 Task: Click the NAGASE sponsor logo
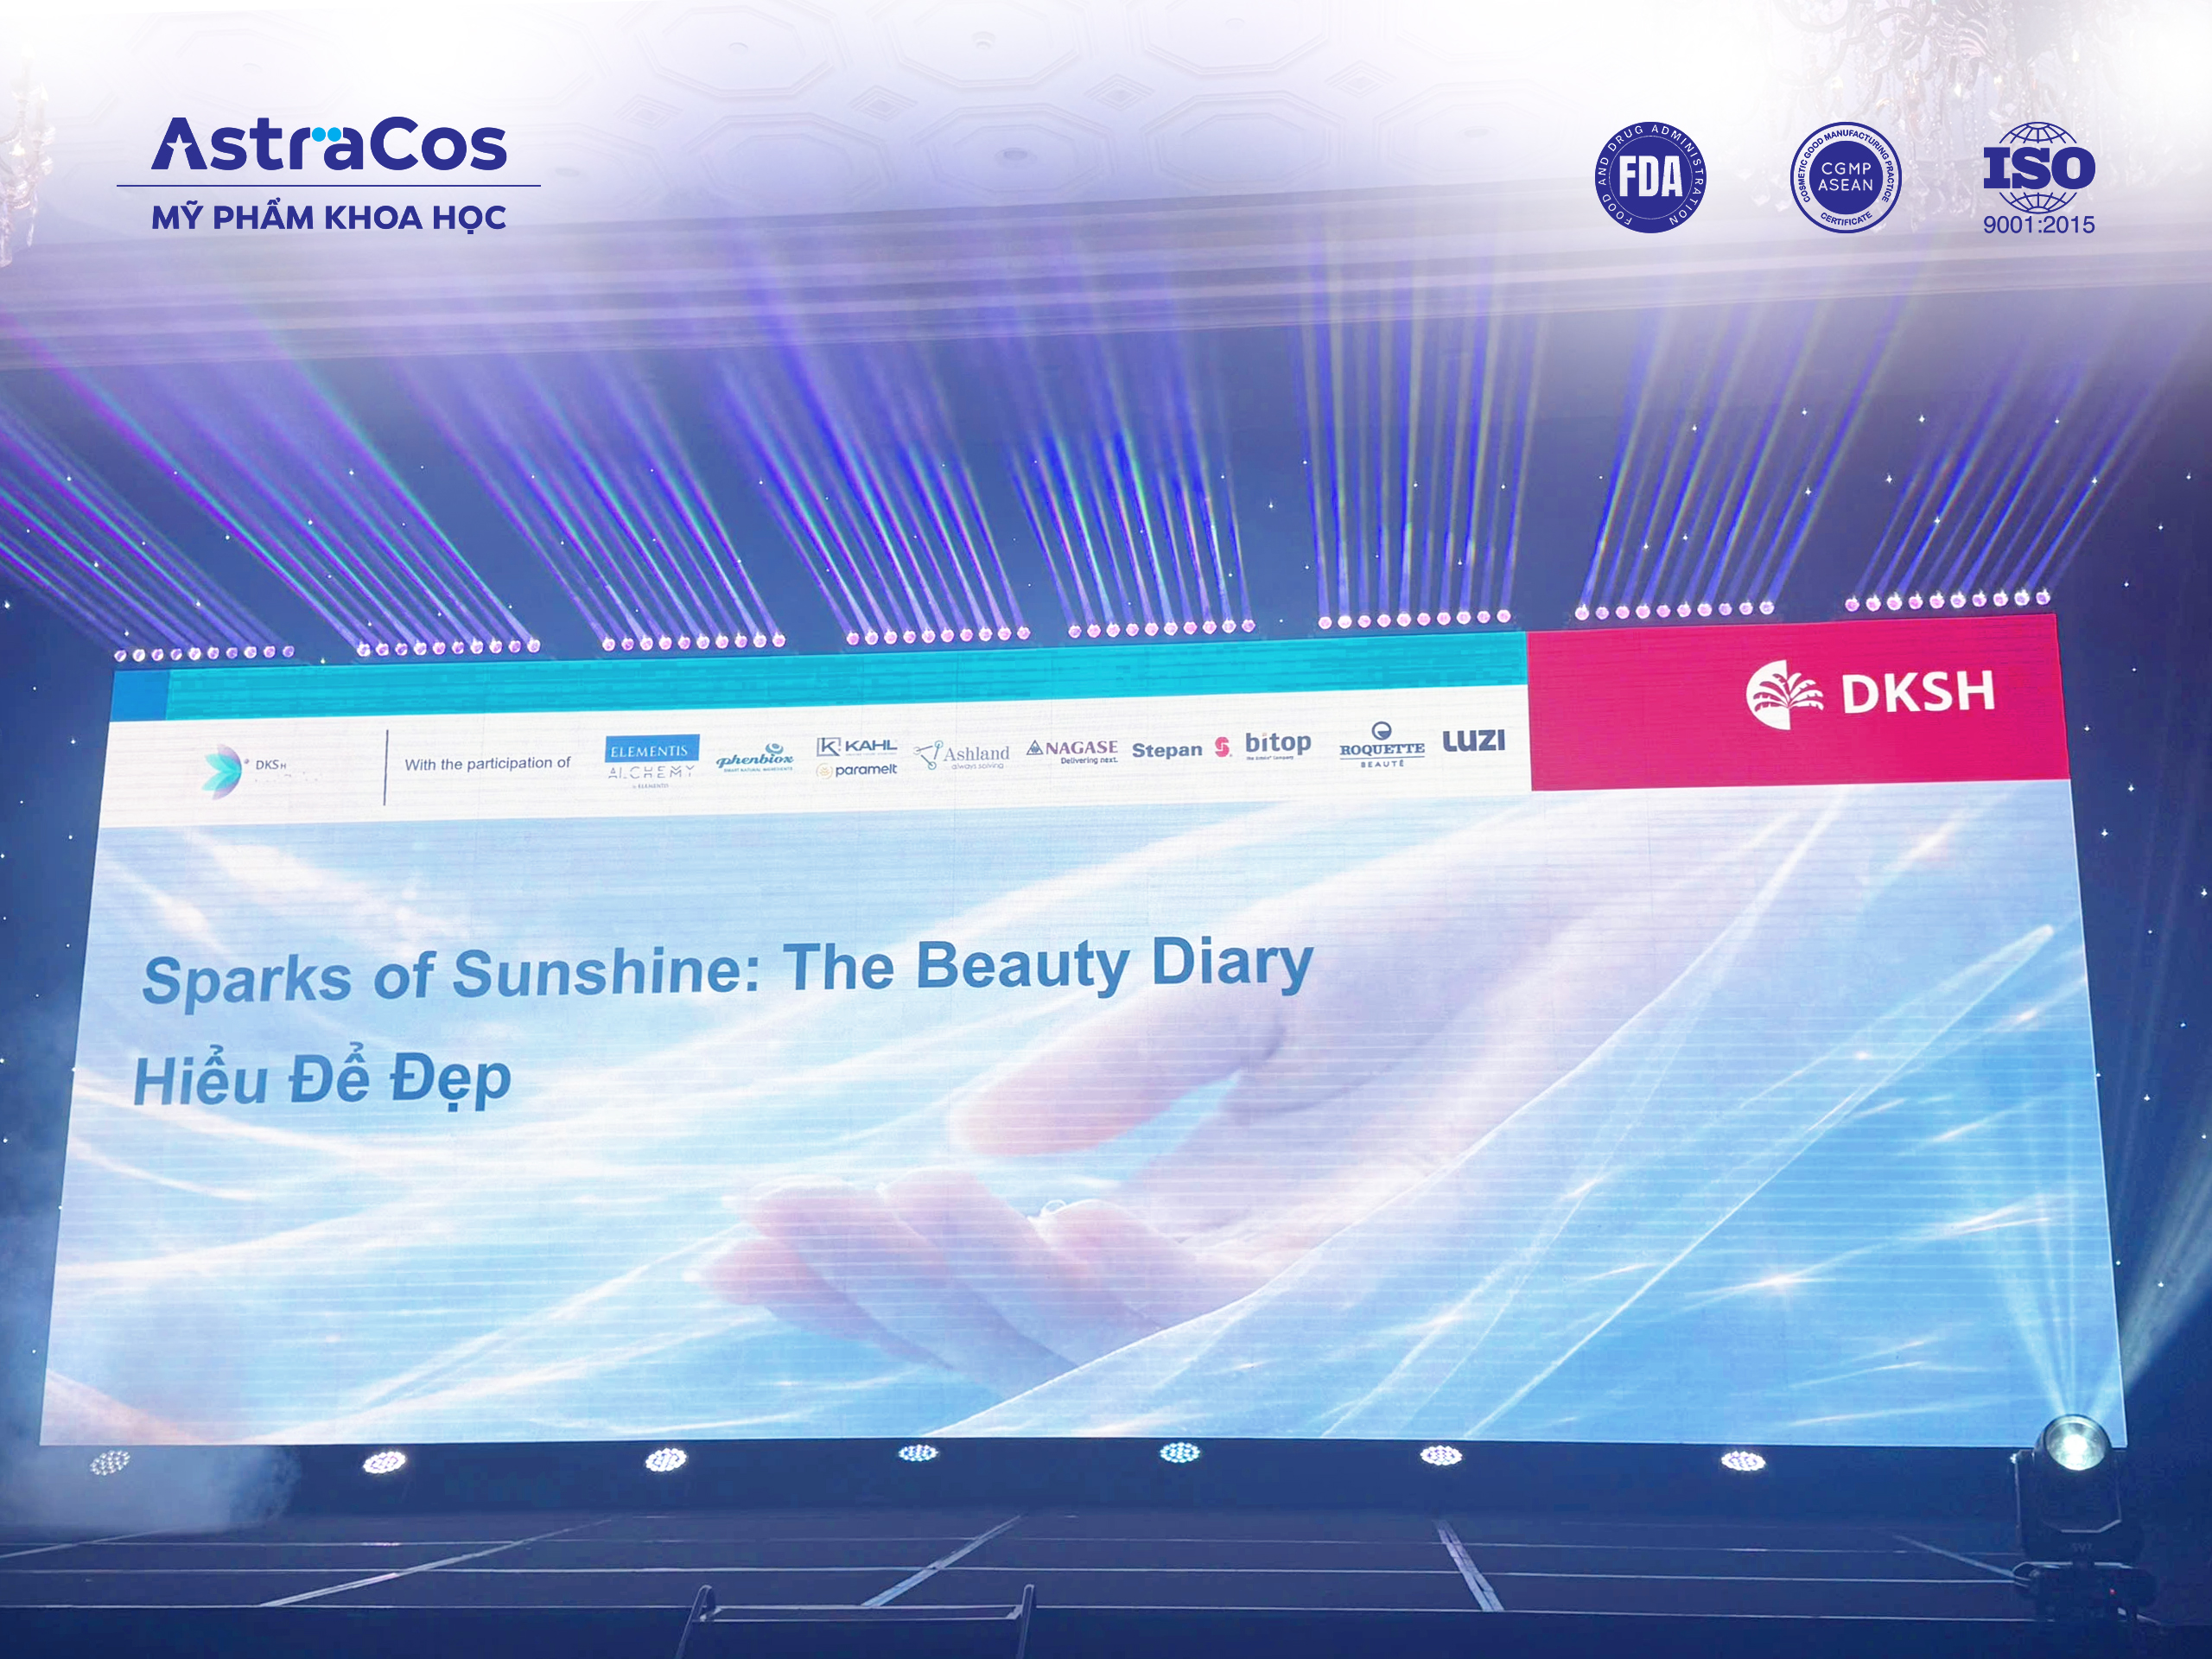click(1073, 750)
